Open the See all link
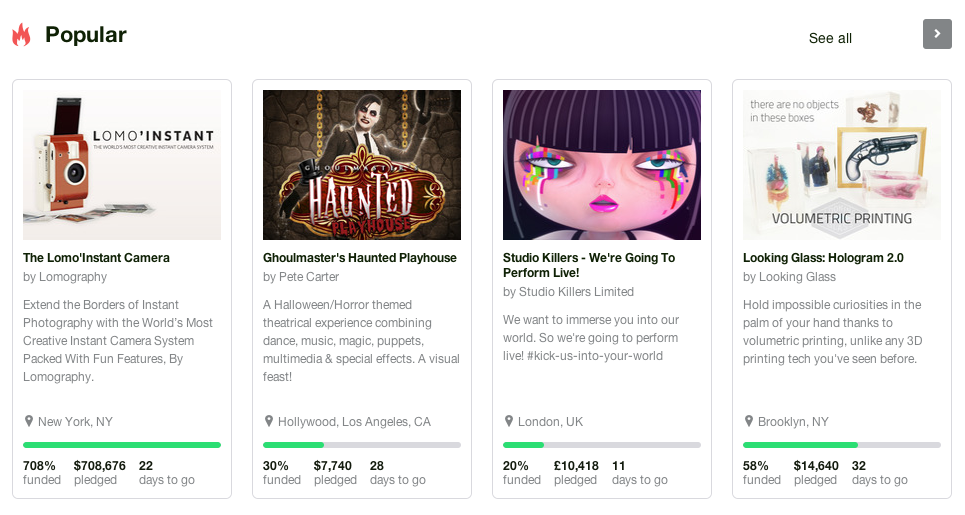965x515 pixels. point(830,38)
